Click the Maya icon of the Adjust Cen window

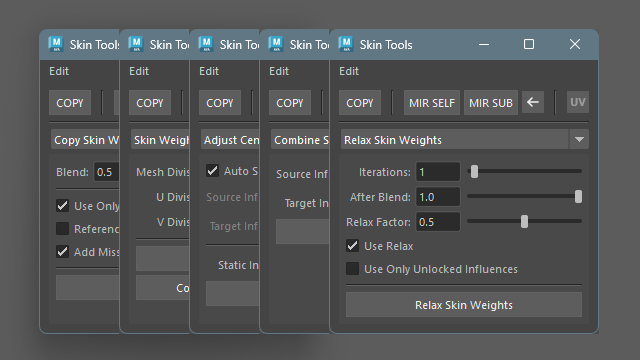[x=206, y=44]
